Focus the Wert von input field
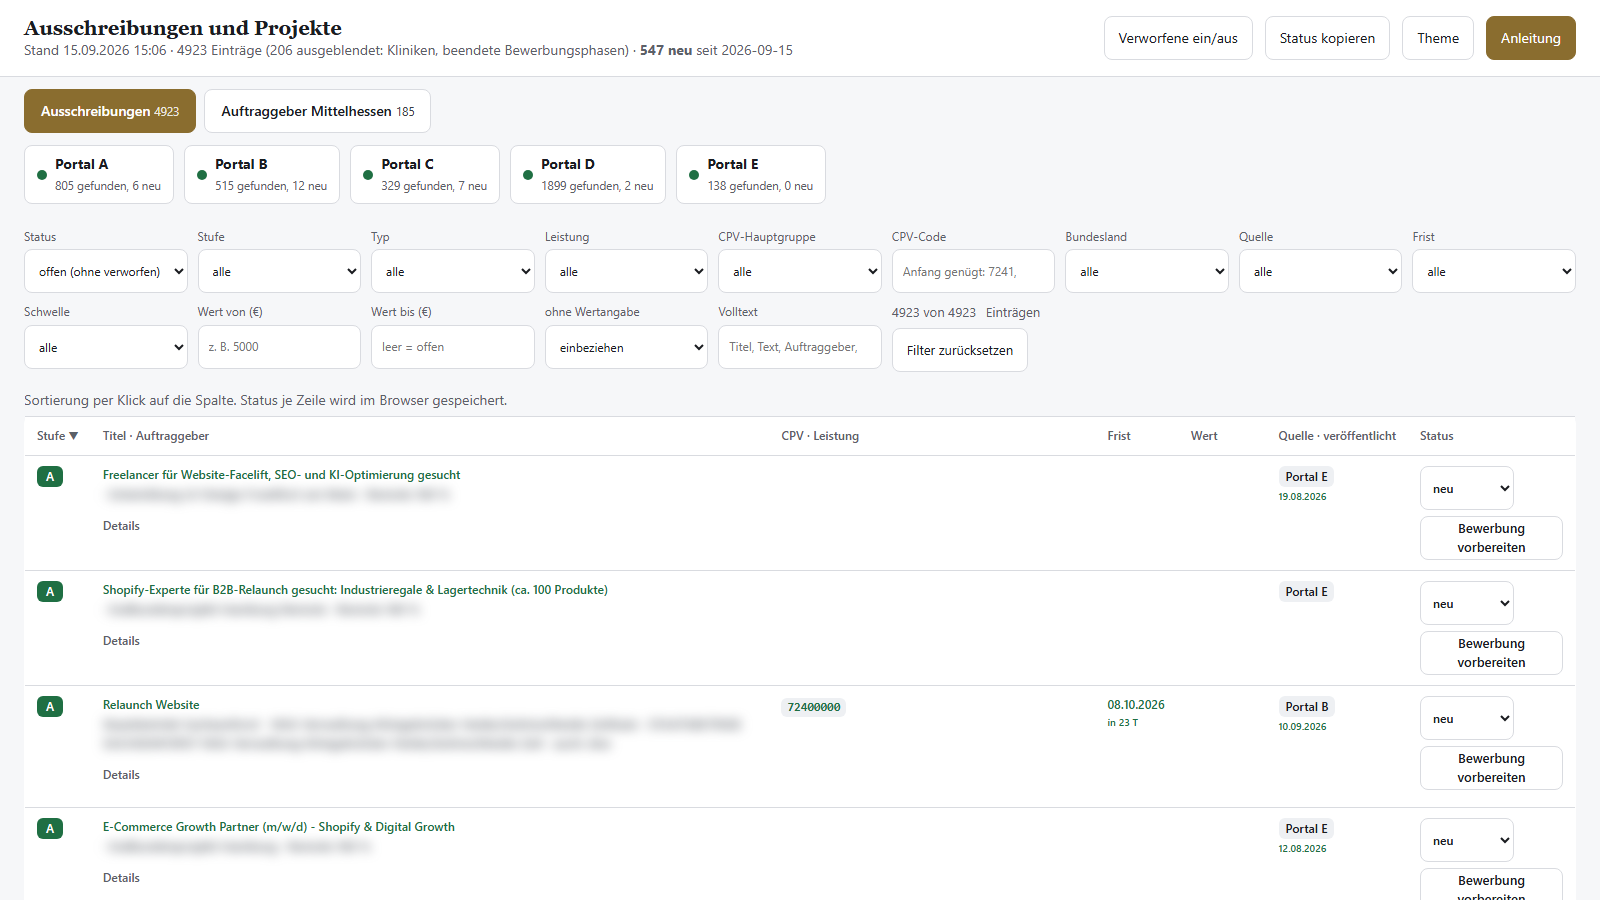The width and height of the screenshot is (1600, 900). click(279, 347)
